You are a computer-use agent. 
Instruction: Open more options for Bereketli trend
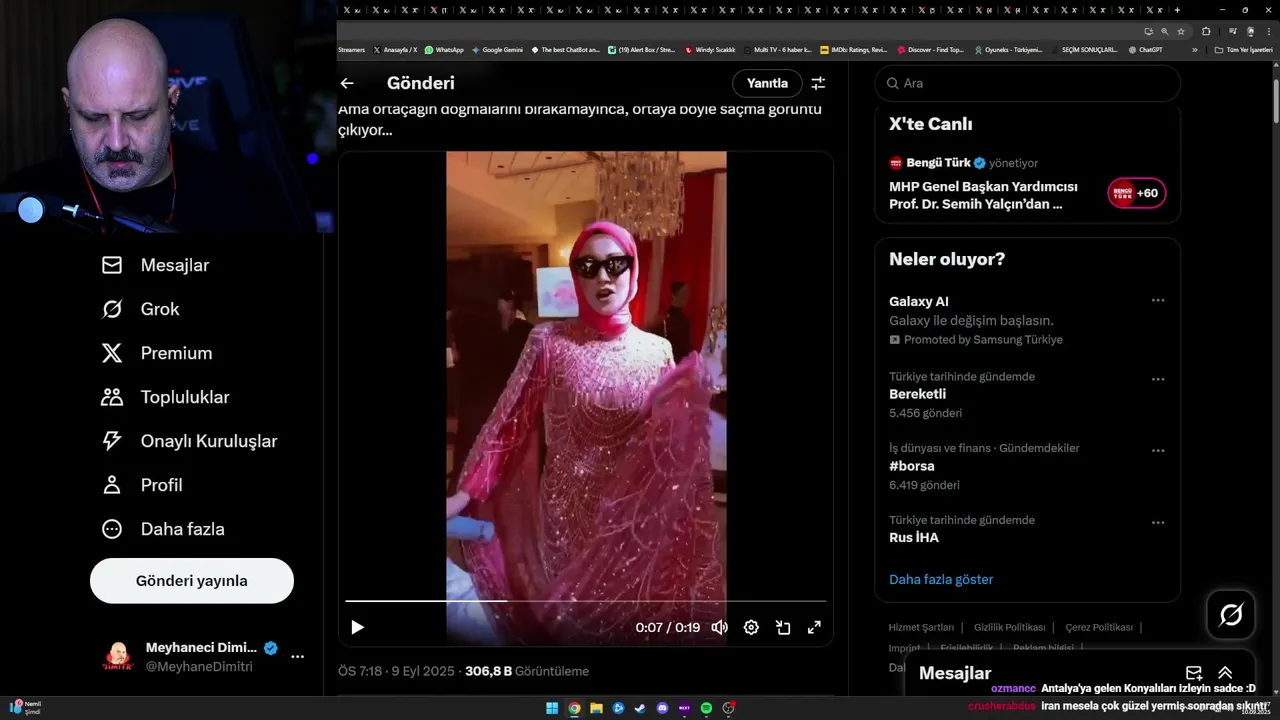[x=1158, y=379]
